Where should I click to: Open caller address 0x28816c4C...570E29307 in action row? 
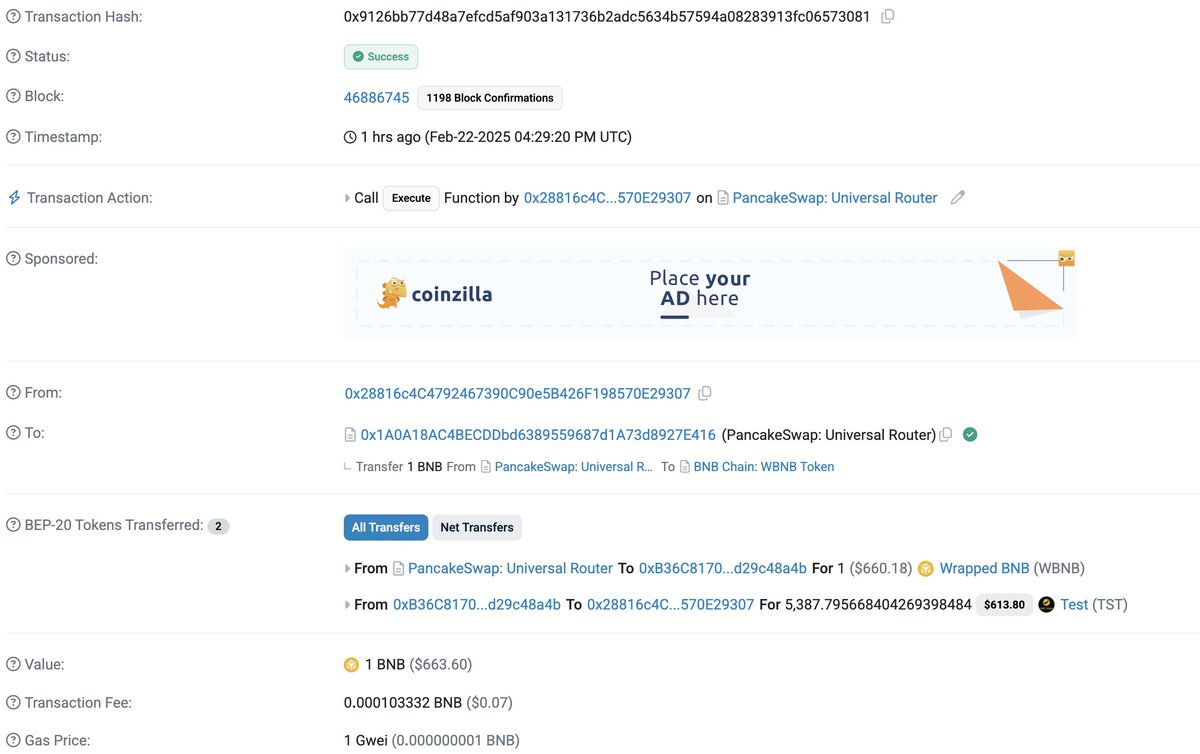[607, 198]
